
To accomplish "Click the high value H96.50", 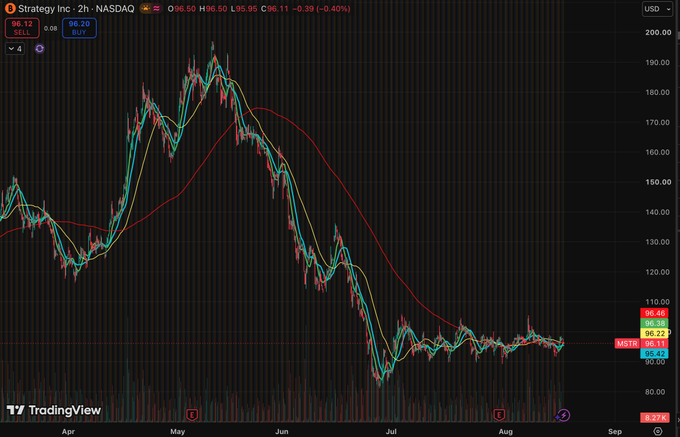I will 213,9.
